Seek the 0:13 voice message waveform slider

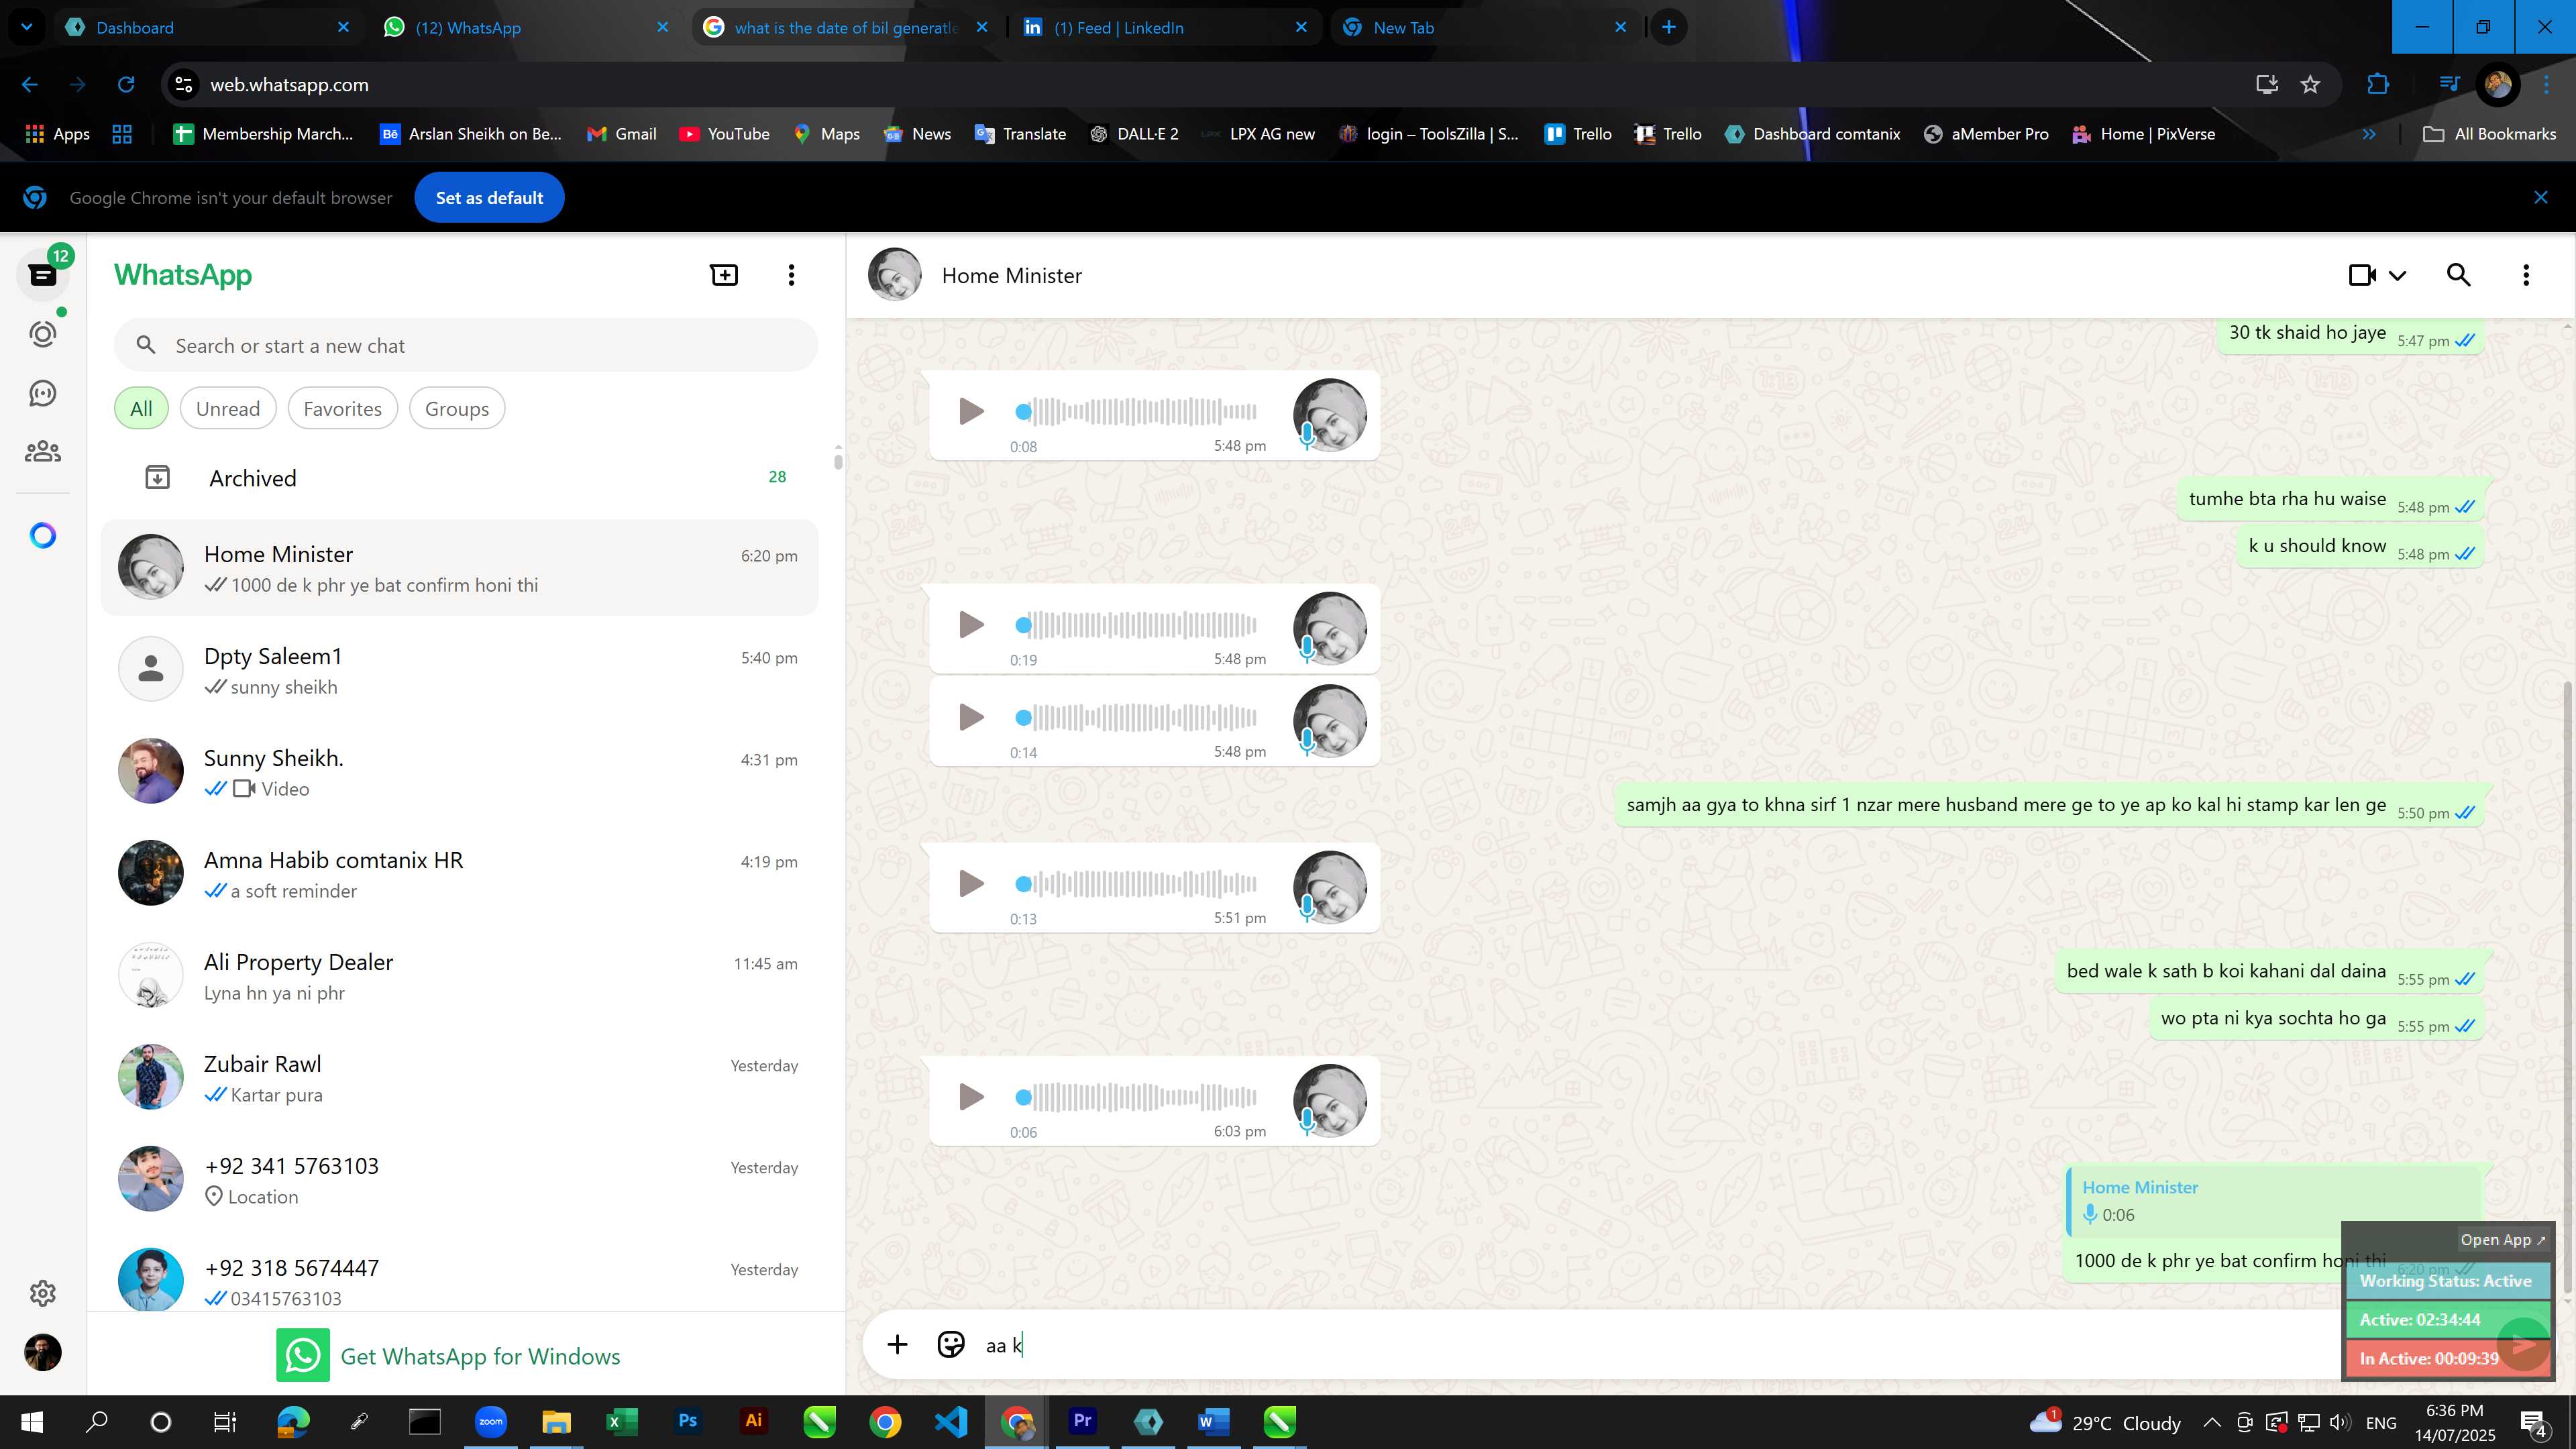tap(1137, 883)
